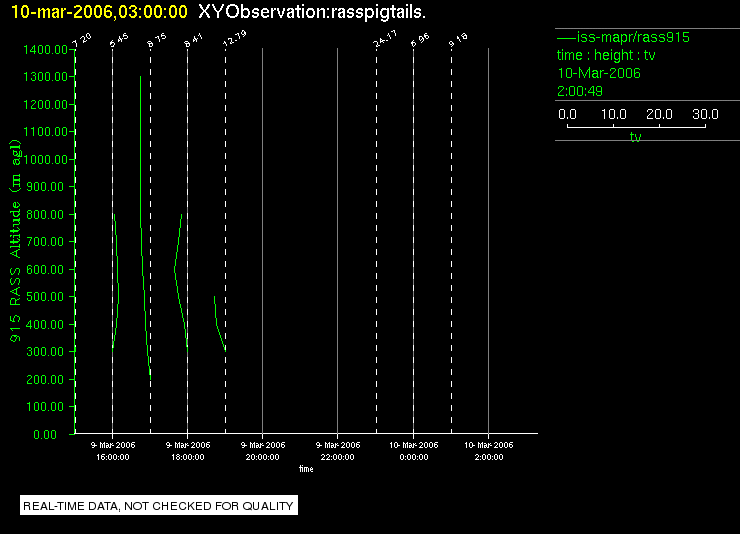Click the legend date "10-Mar-2006"
This screenshot has width=740, height=534.
click(599, 73)
